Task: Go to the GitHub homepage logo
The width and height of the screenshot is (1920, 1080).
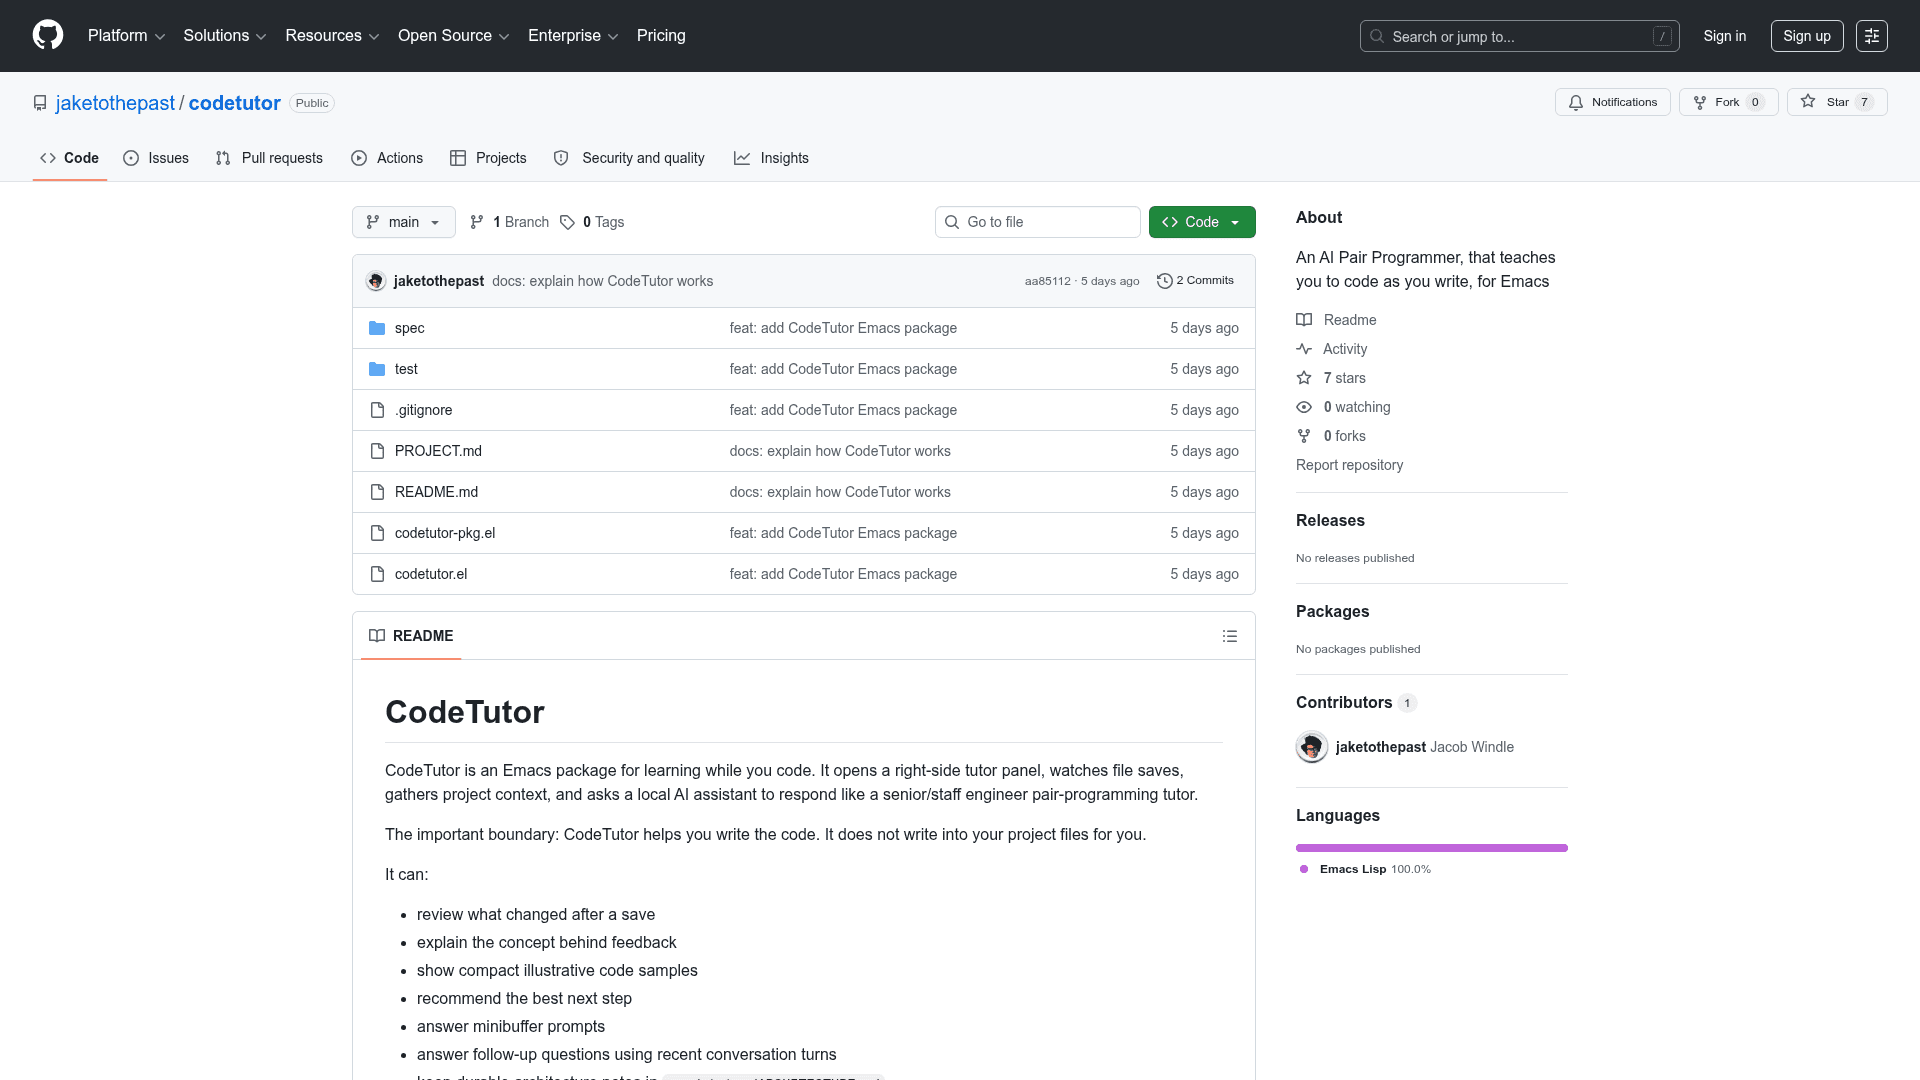Action: [48, 35]
